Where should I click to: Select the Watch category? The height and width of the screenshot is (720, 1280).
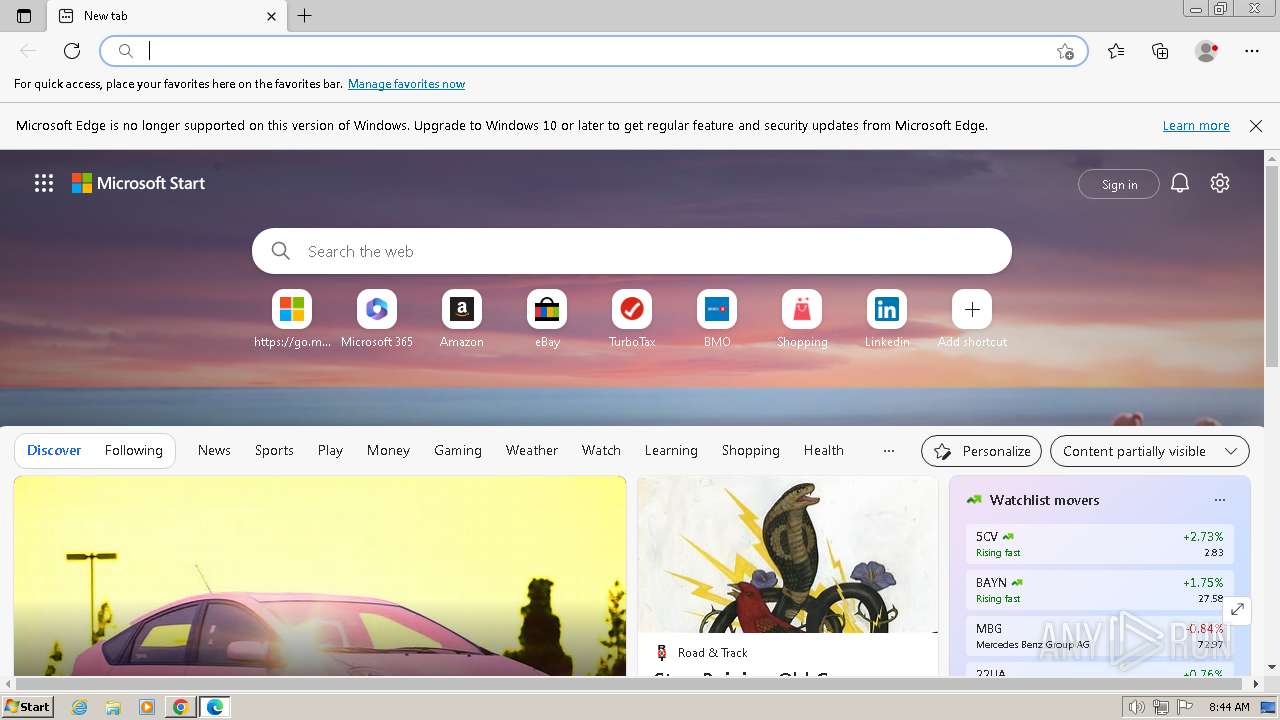601,451
